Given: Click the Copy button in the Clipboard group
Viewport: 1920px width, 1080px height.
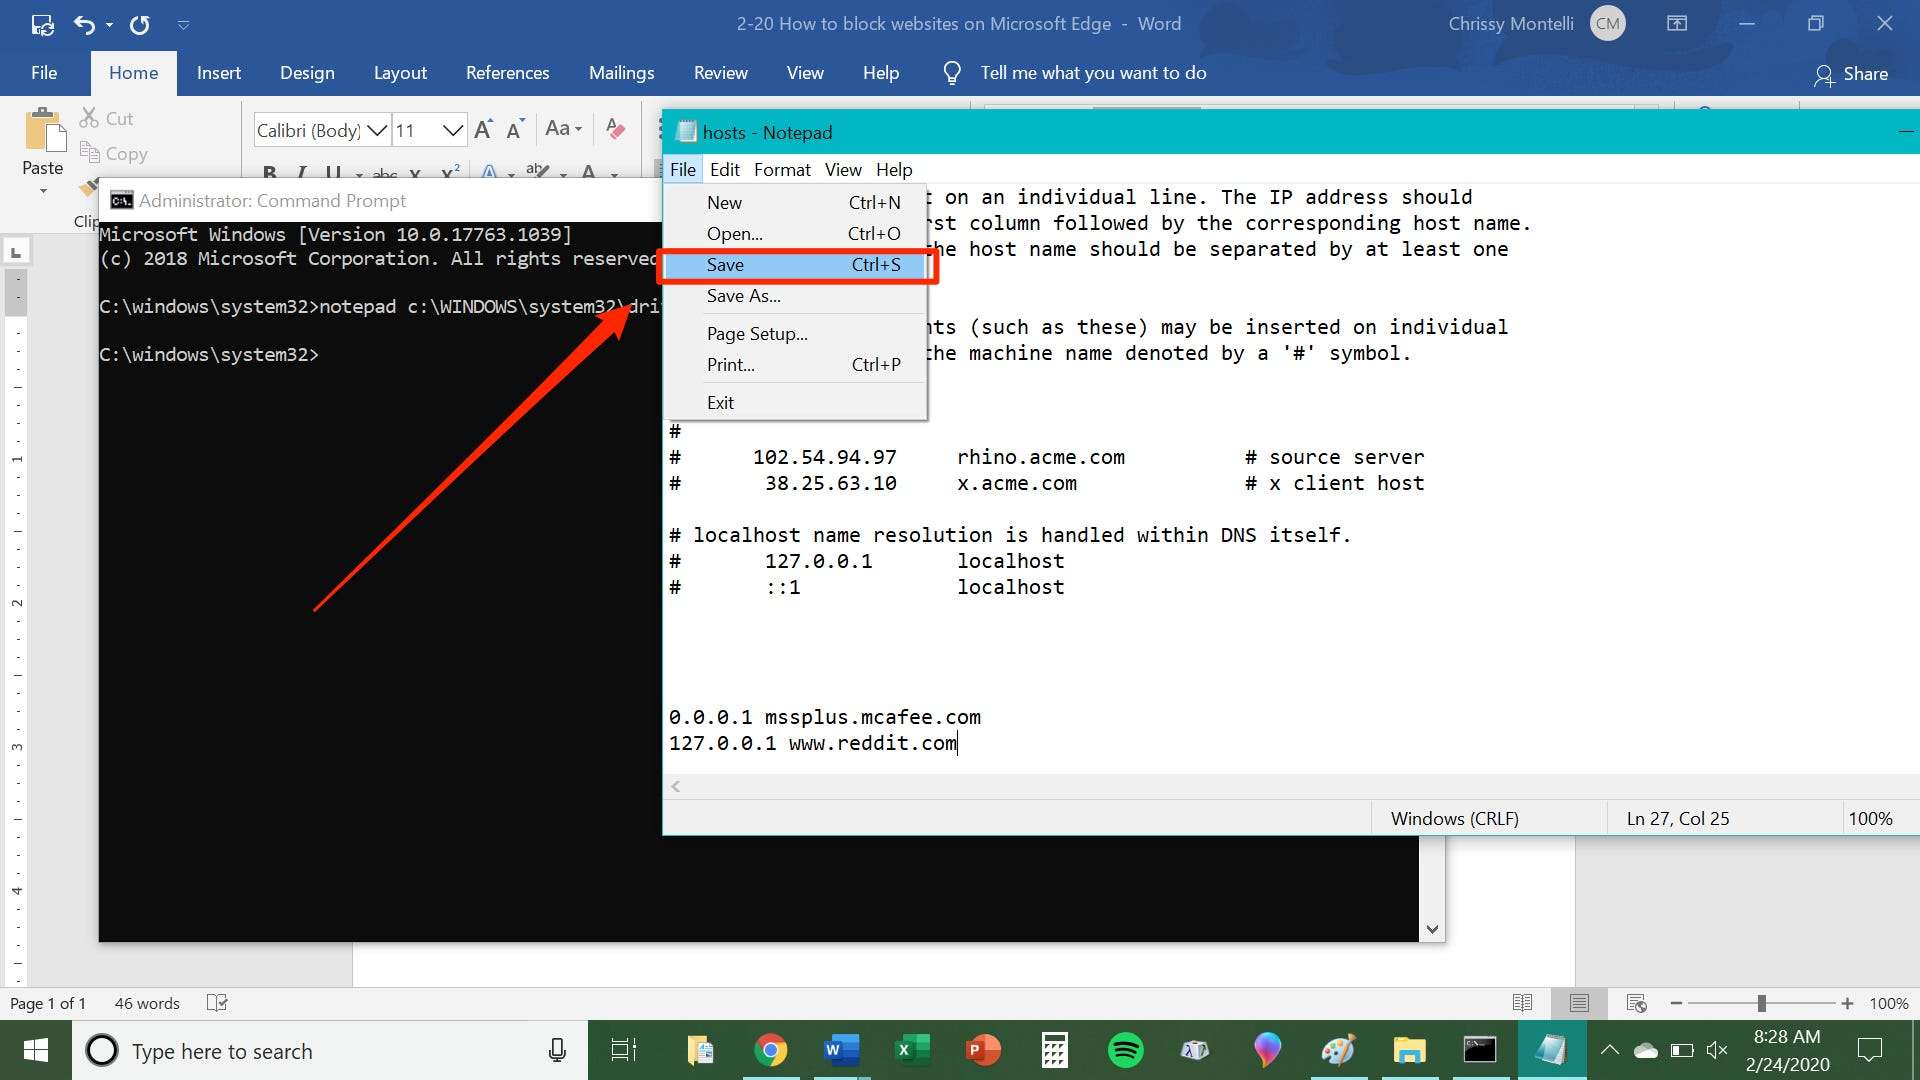Looking at the screenshot, I should pos(114,153).
